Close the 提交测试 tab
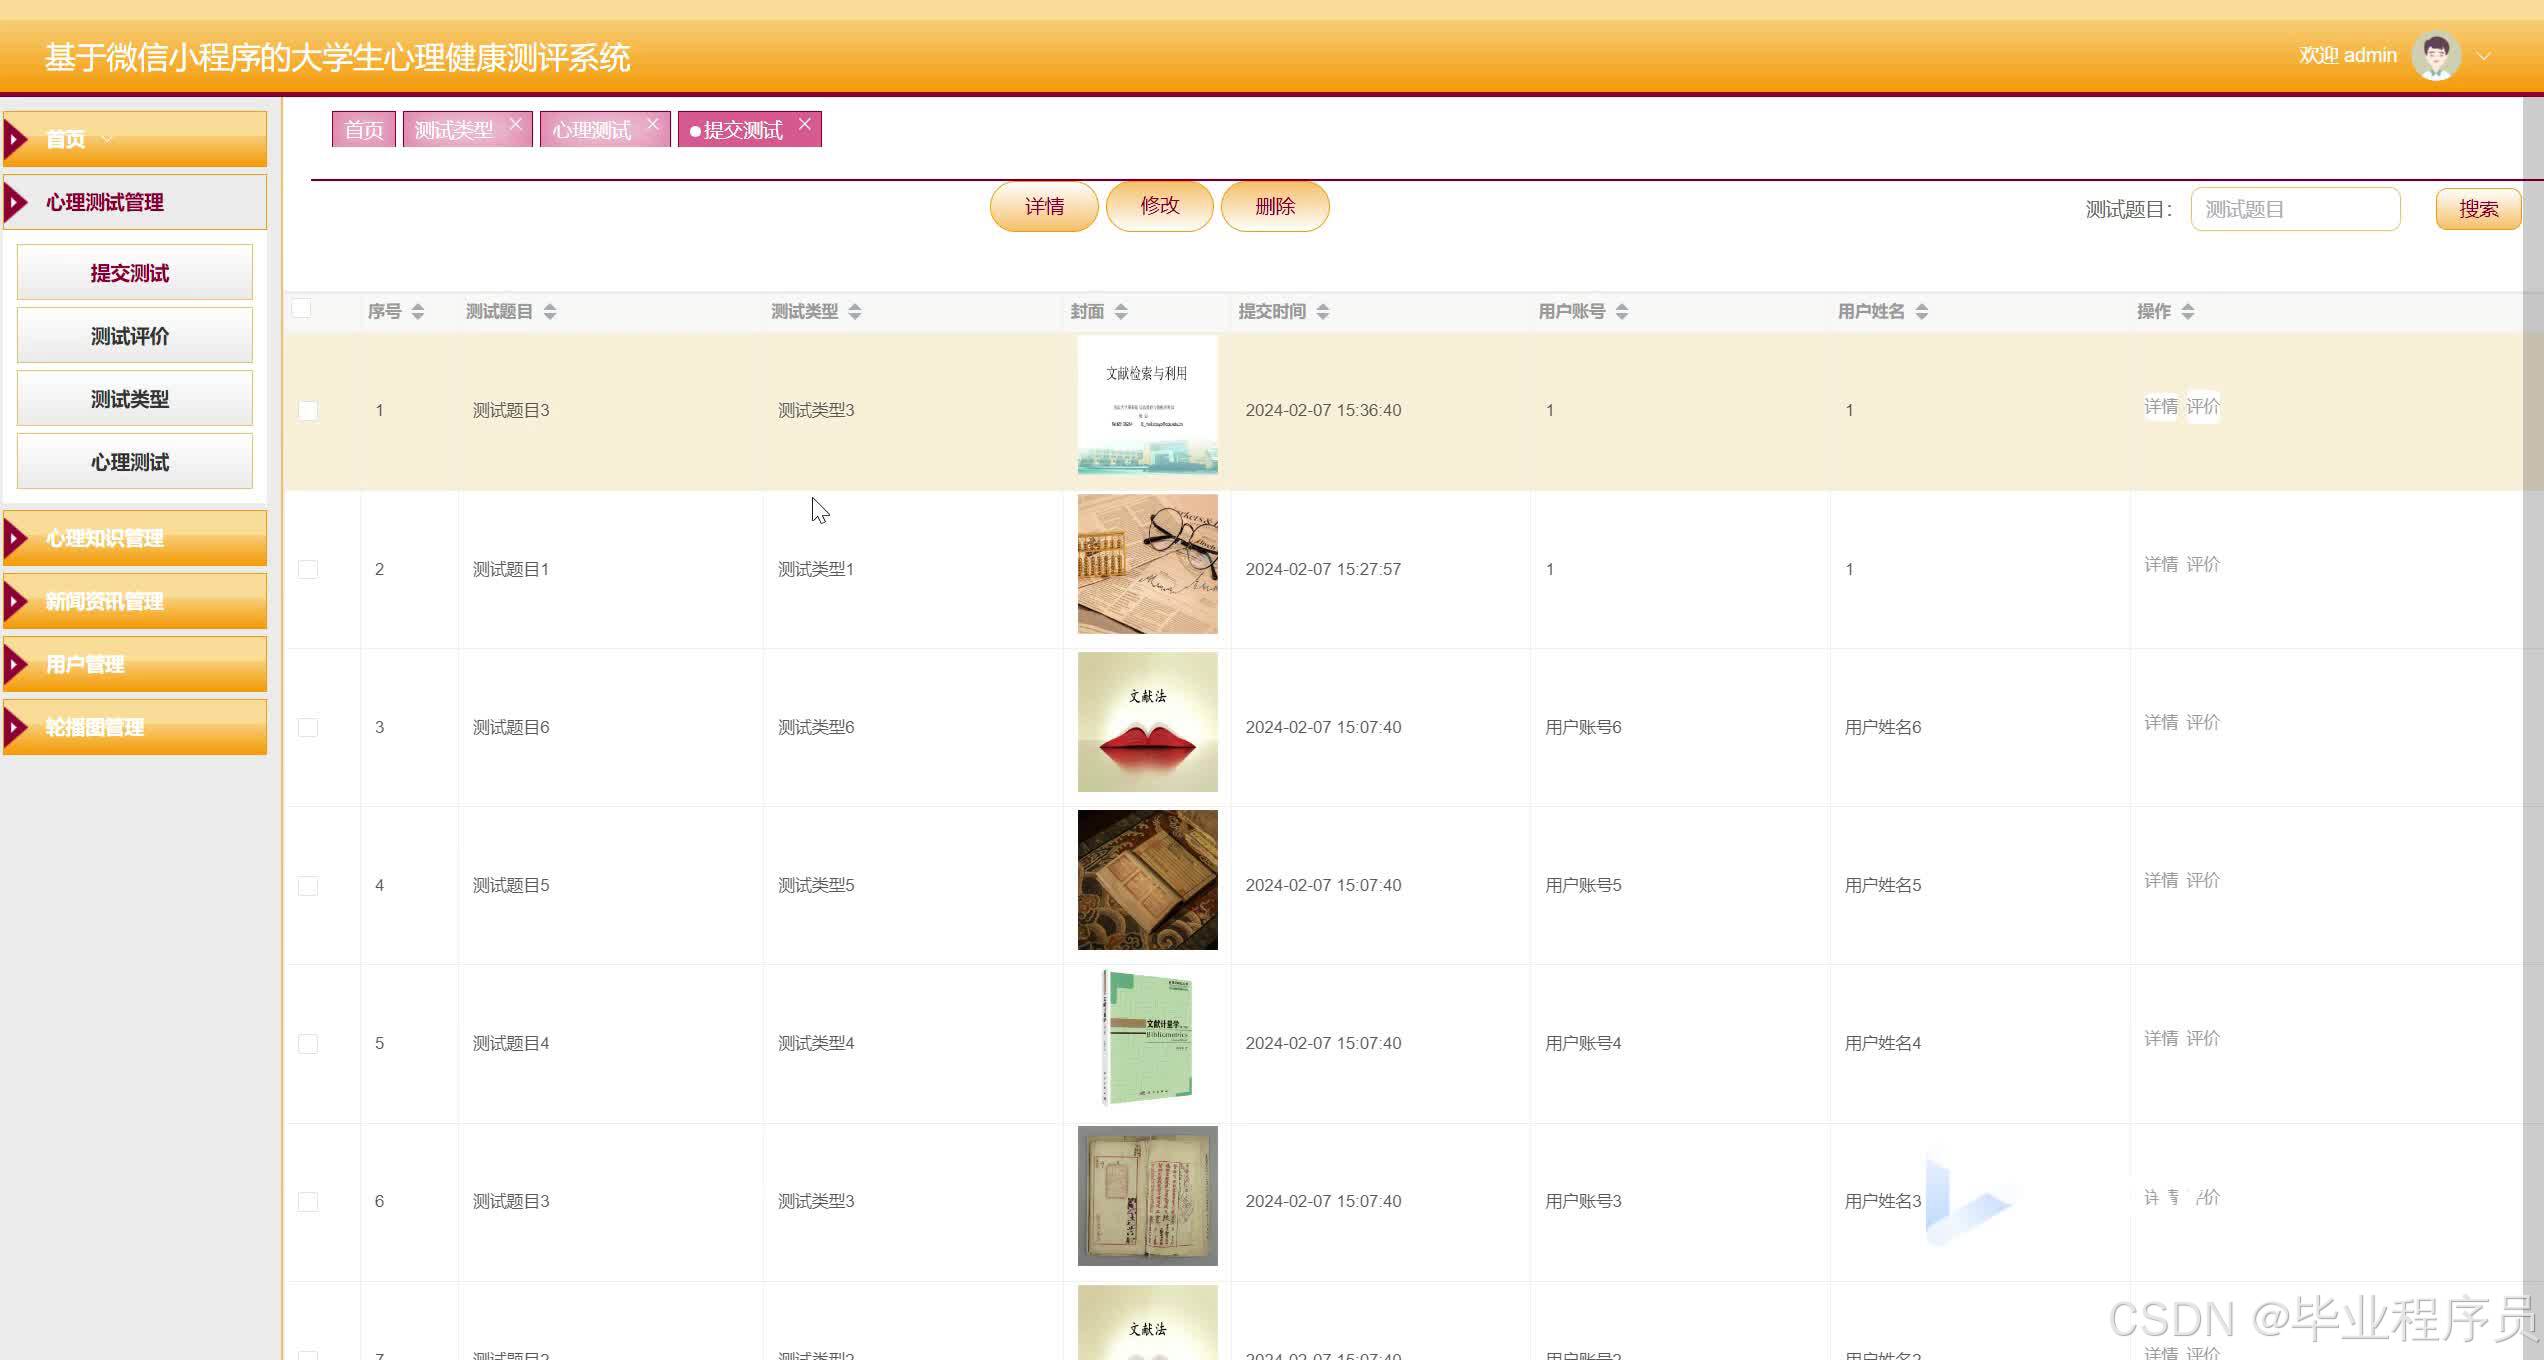This screenshot has width=2544, height=1360. point(805,124)
